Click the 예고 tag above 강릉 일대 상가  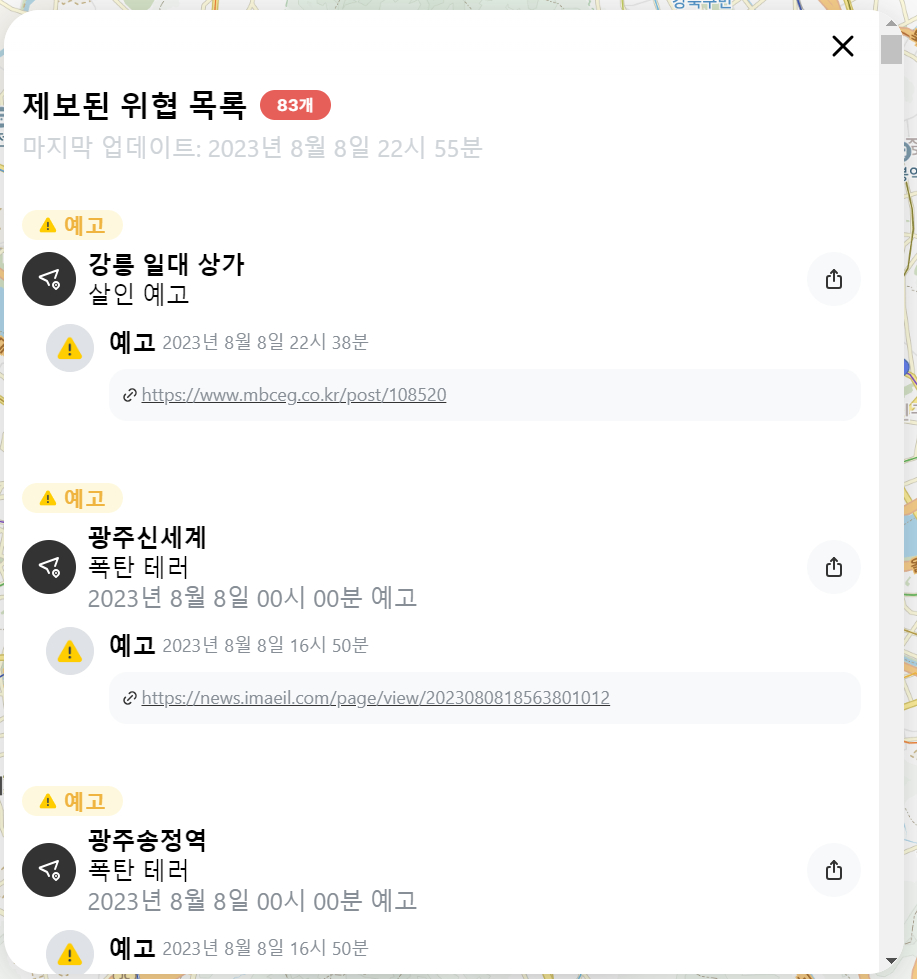coord(72,225)
